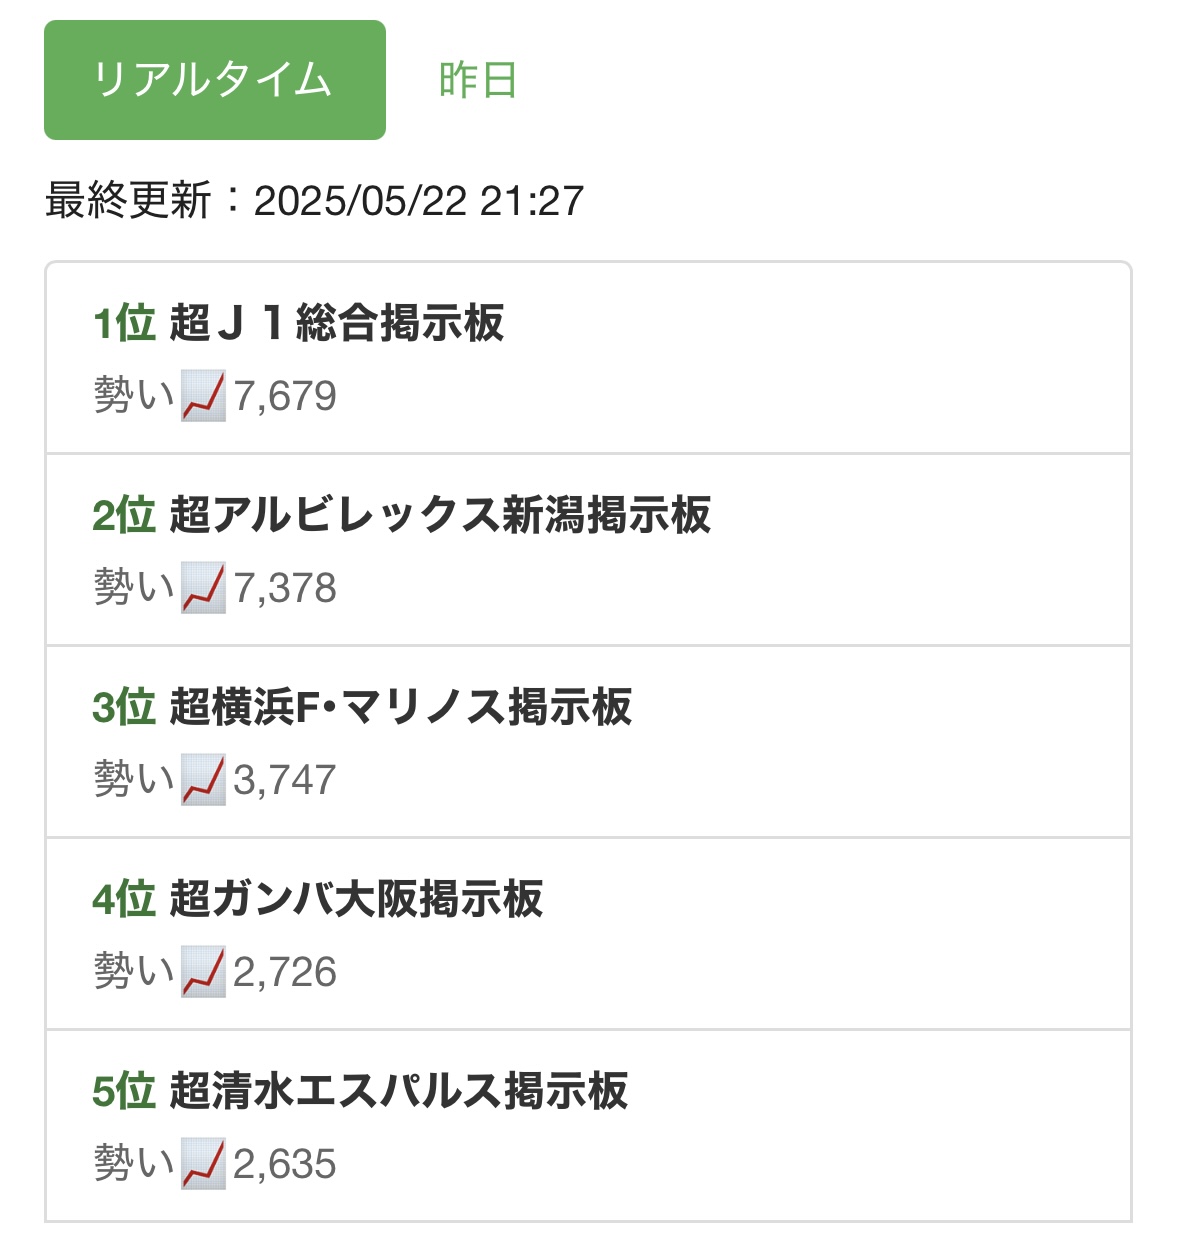Screen dimensions: 1178x1245
Task: Click the 2位 rank label
Action: 124,515
